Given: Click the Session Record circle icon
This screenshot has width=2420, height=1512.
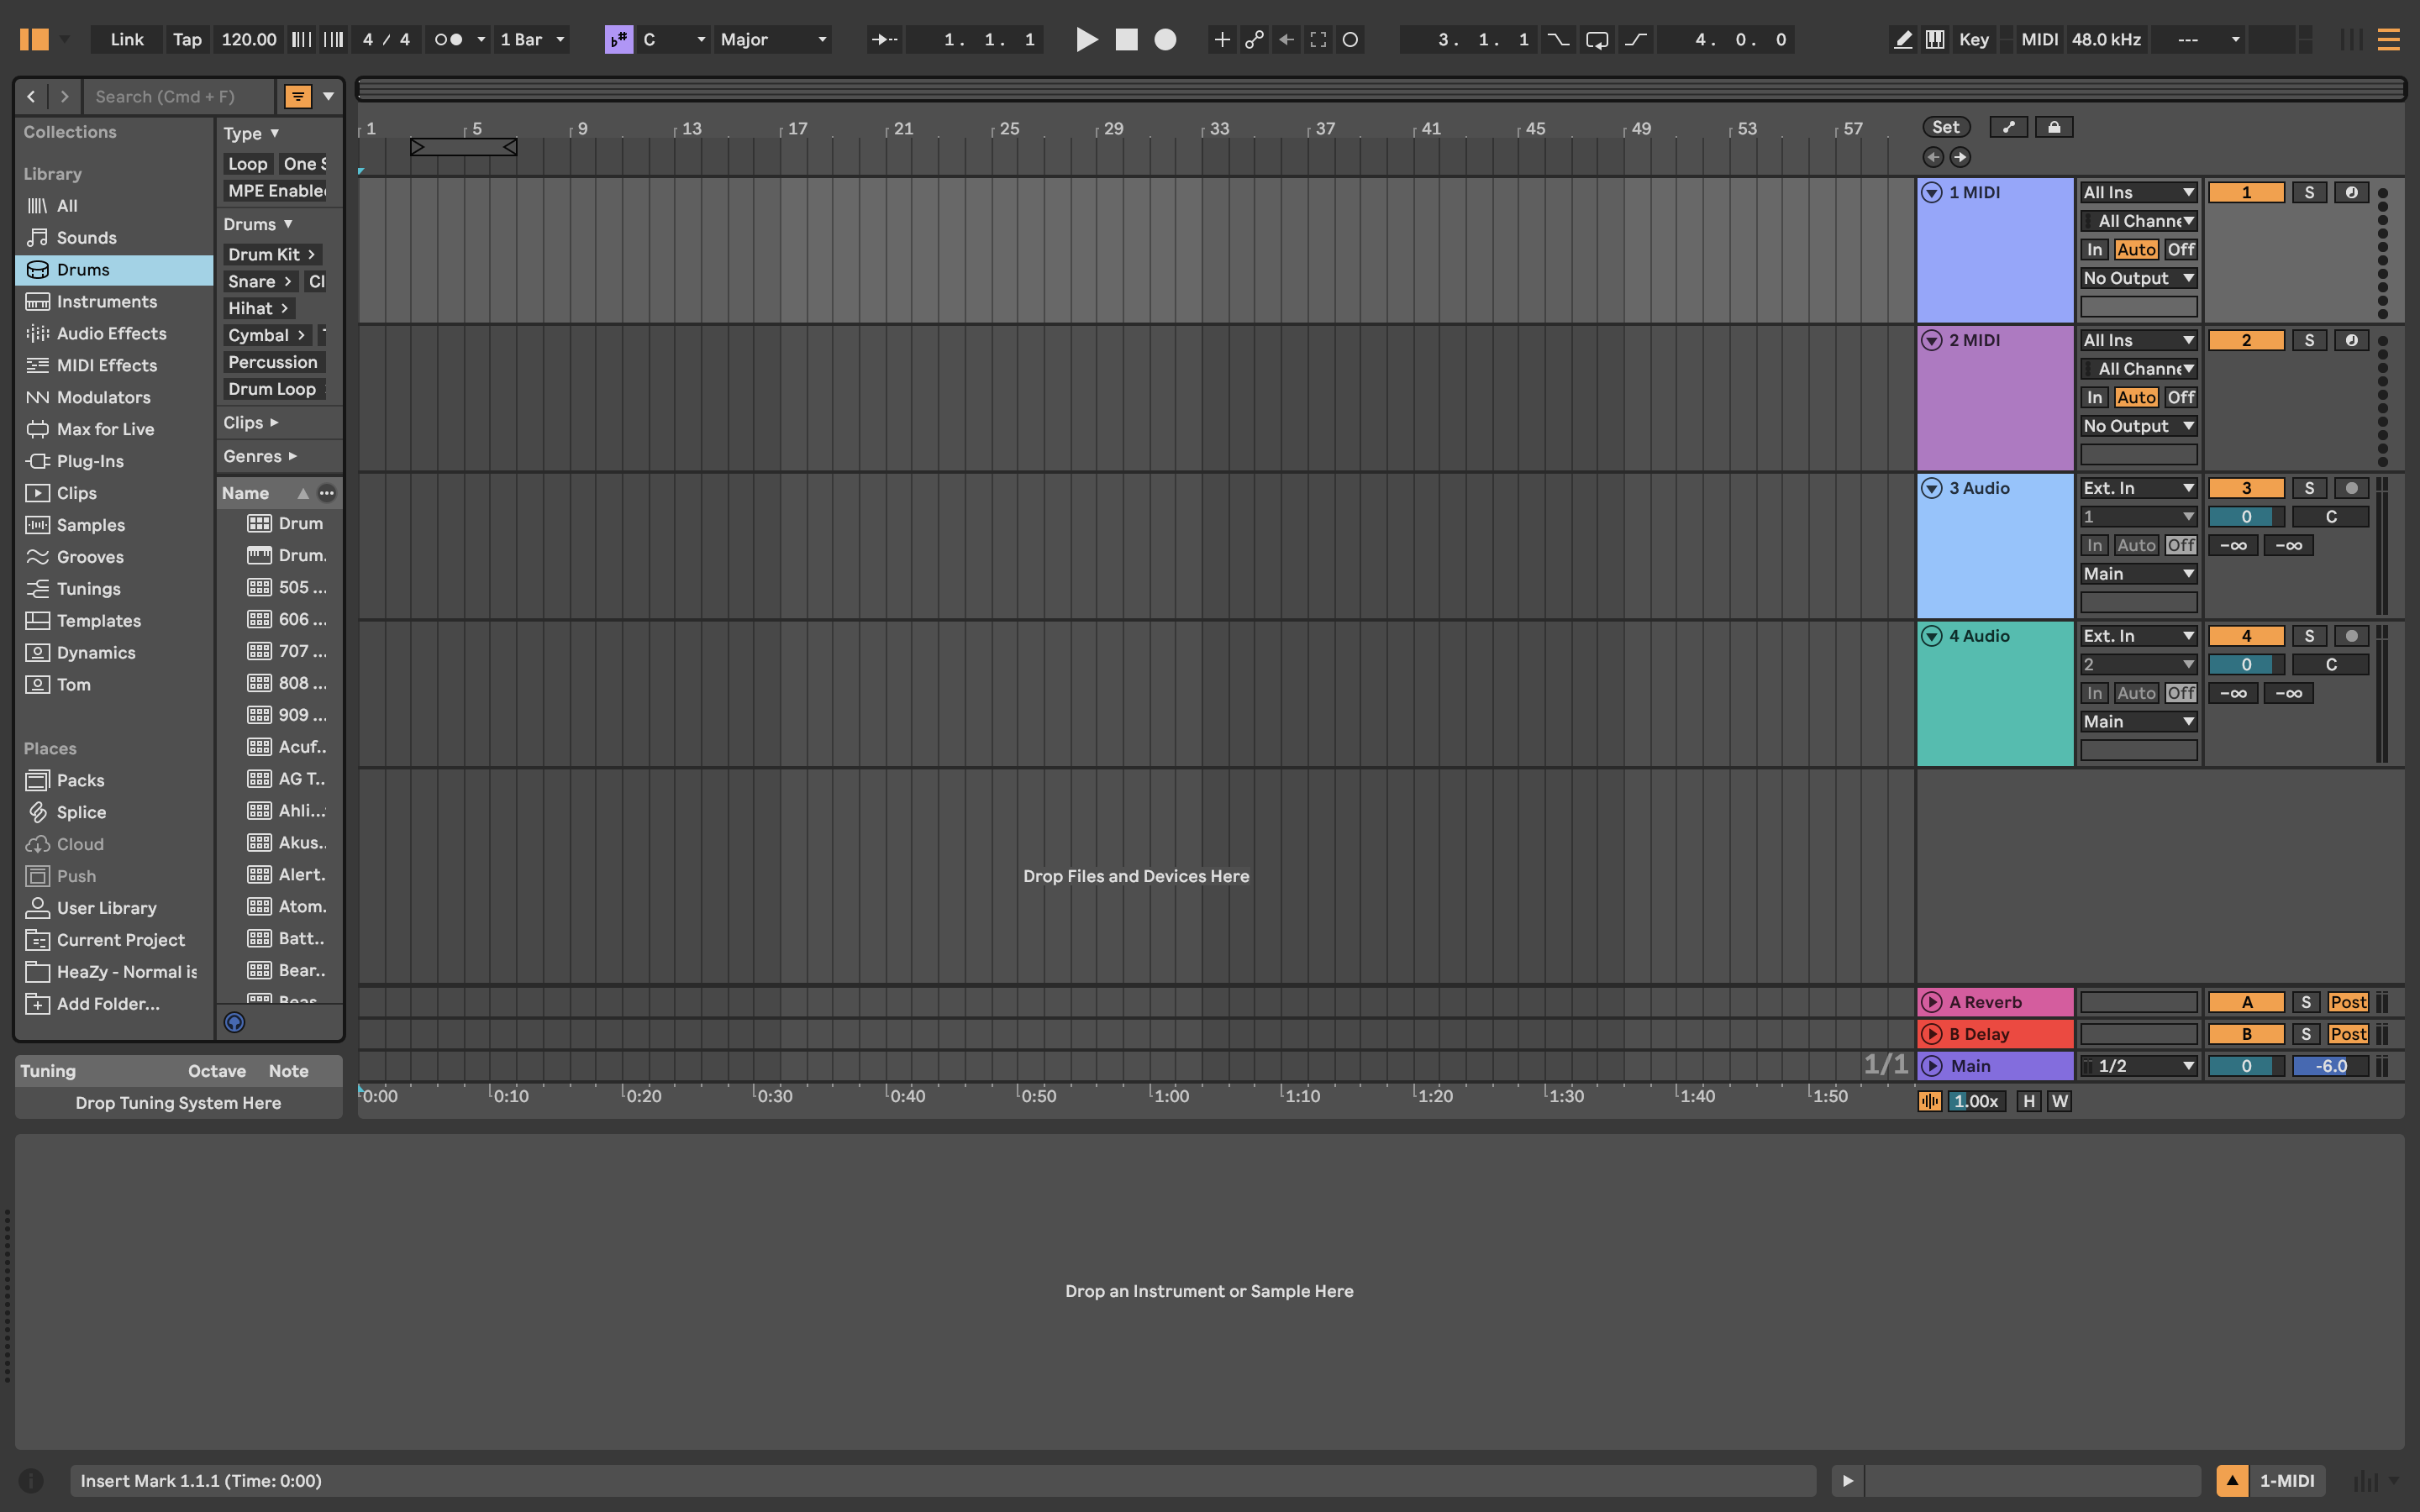Looking at the screenshot, I should click(1350, 39).
